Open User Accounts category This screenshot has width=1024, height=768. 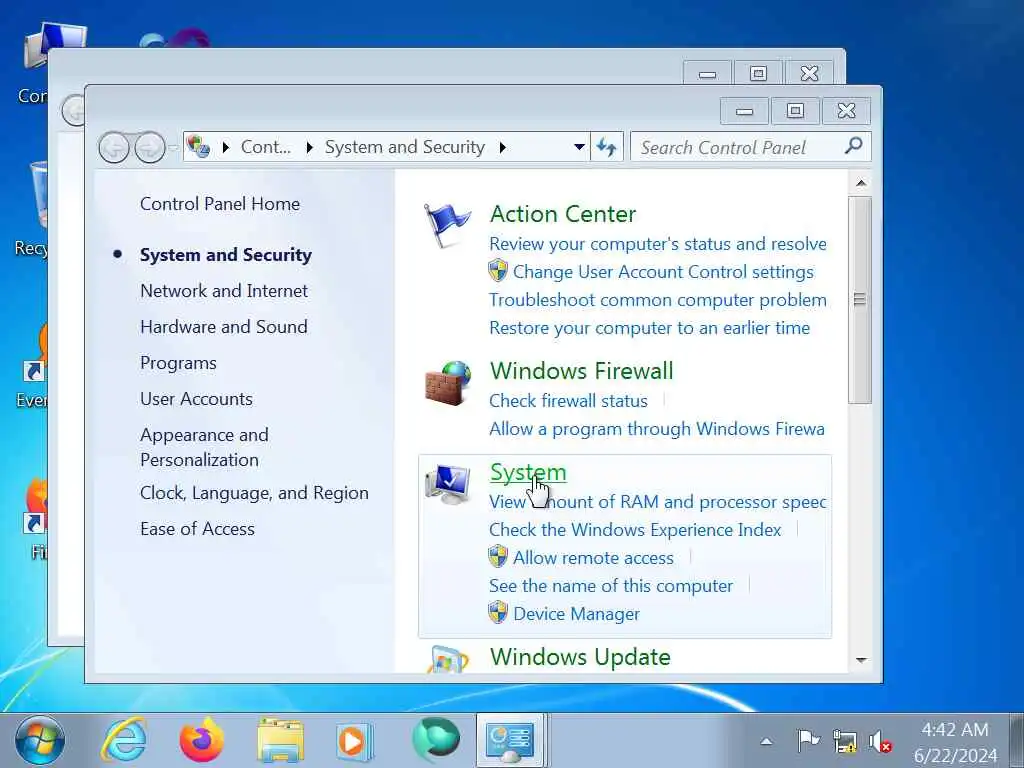(197, 399)
